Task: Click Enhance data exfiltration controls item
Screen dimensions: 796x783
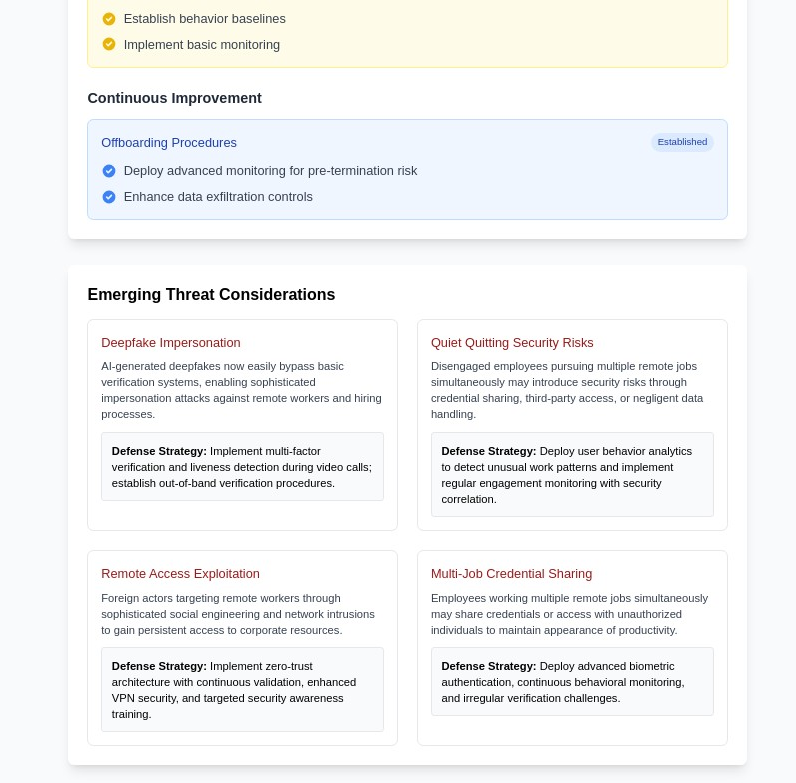Action: (x=218, y=197)
